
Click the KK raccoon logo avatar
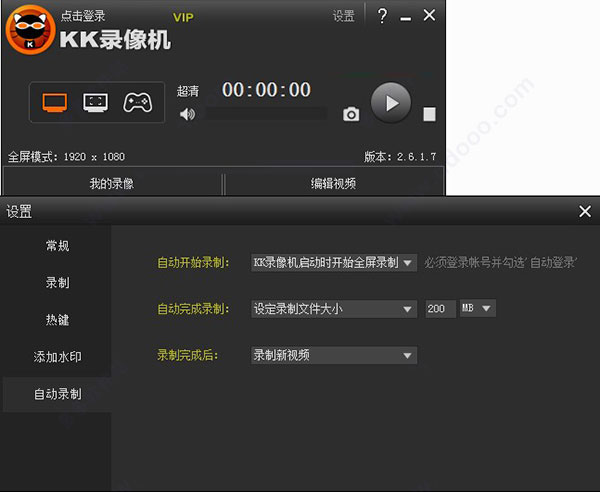(30, 29)
